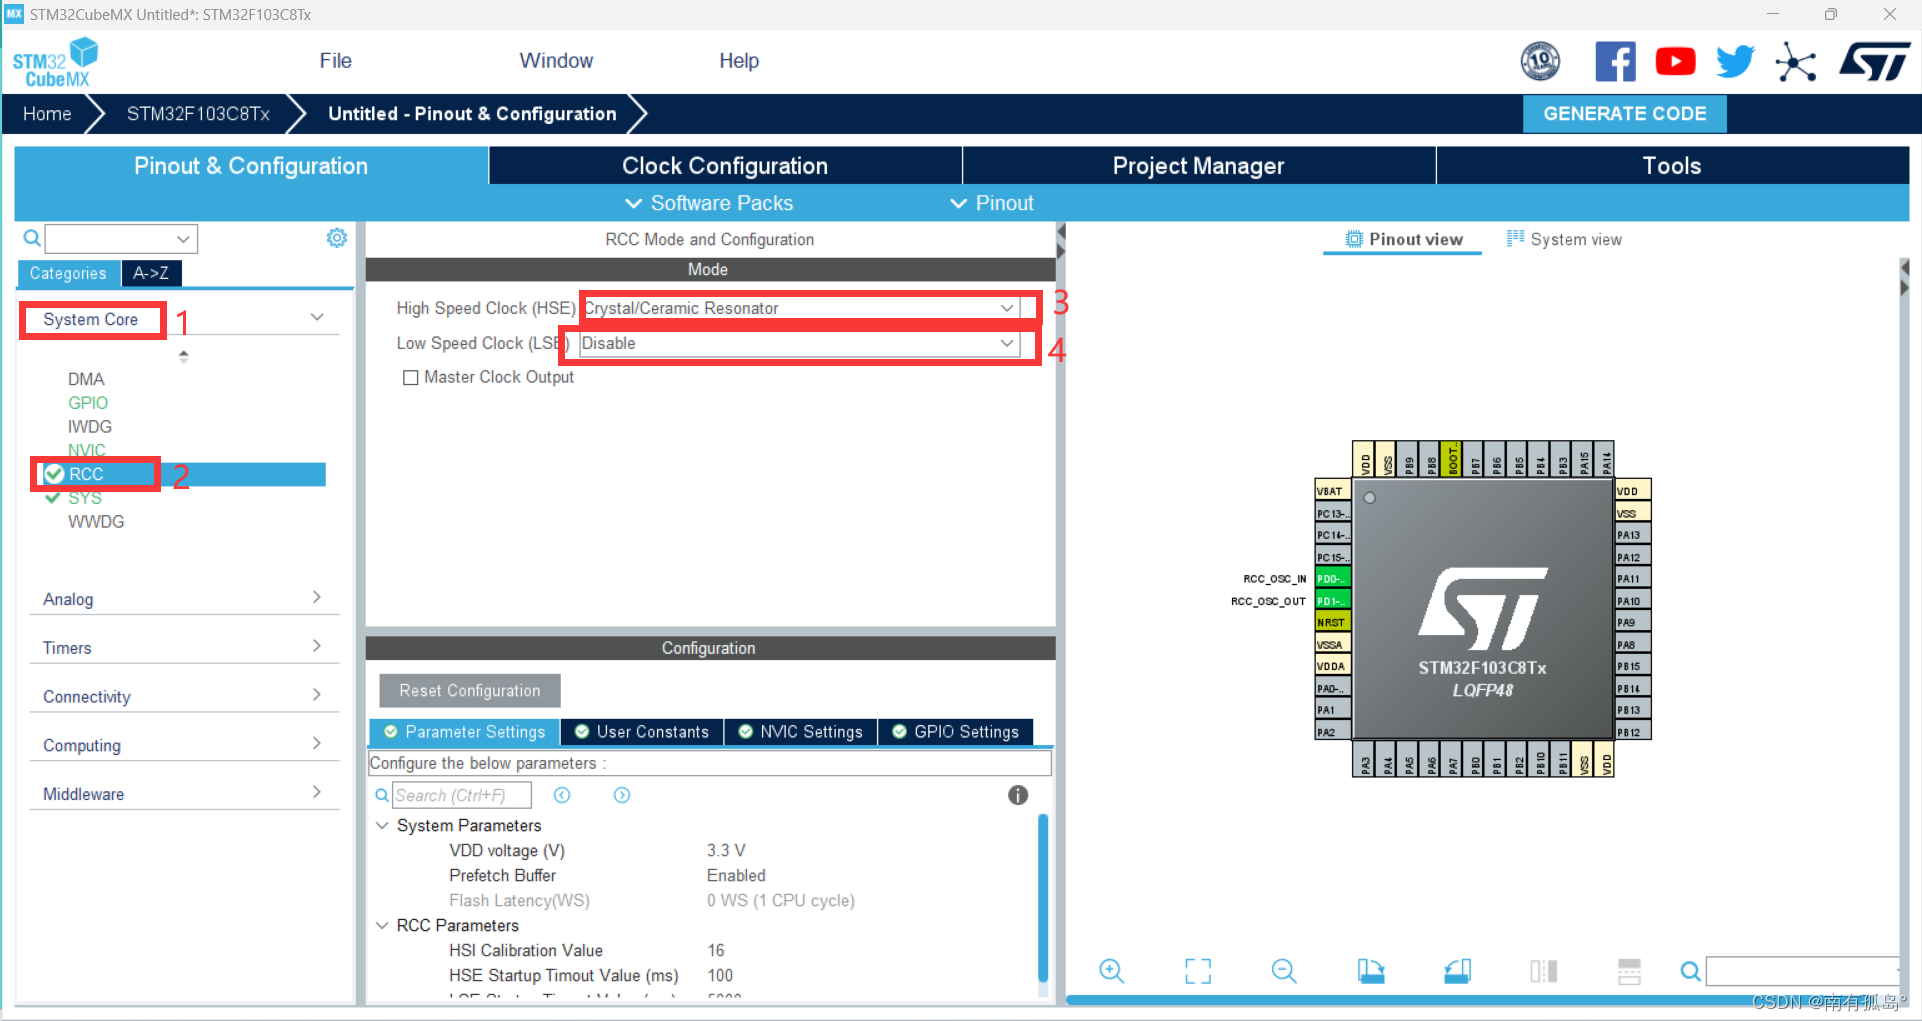Open the User Constants tab
This screenshot has width=1922, height=1021.
pos(642,732)
